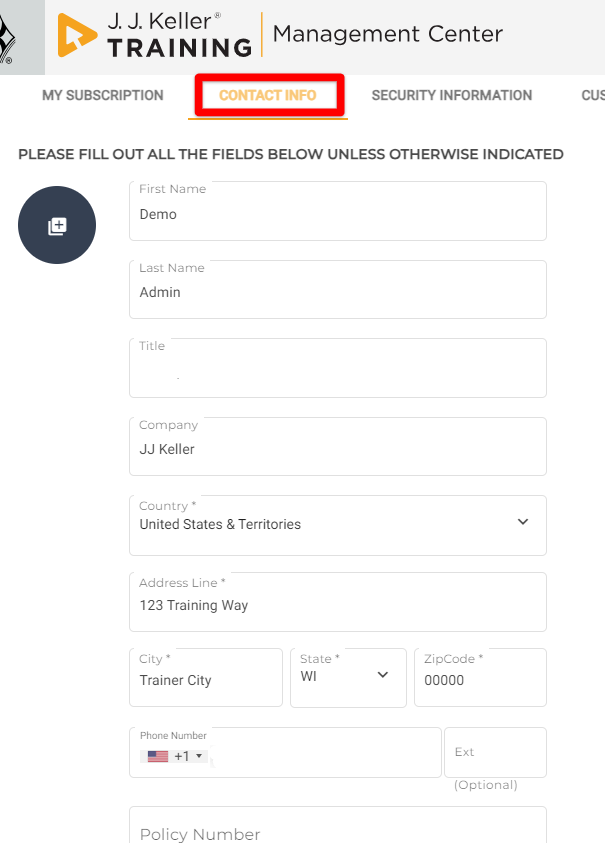Viewport: 605px width, 843px height.
Task: Click the empty Title field
Action: coord(337,371)
